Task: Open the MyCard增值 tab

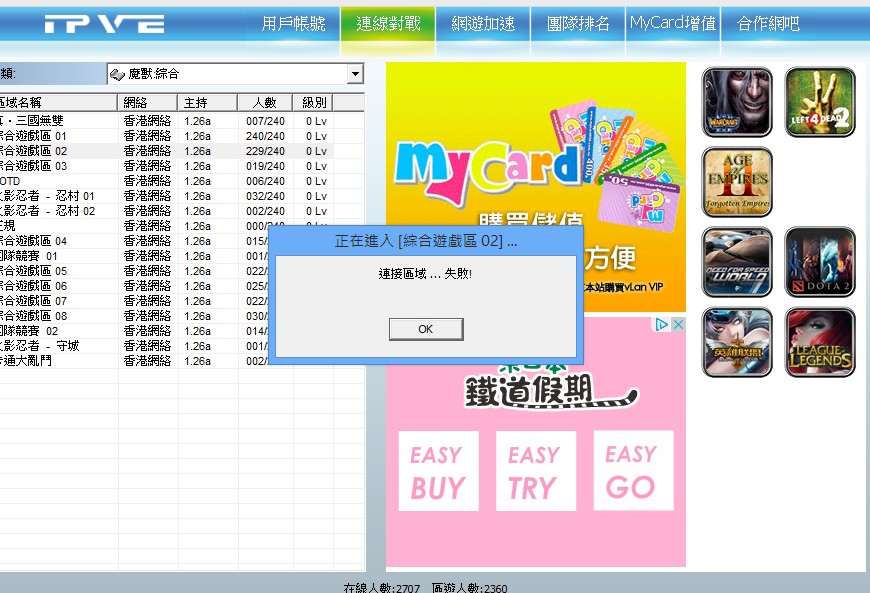Action: [672, 24]
